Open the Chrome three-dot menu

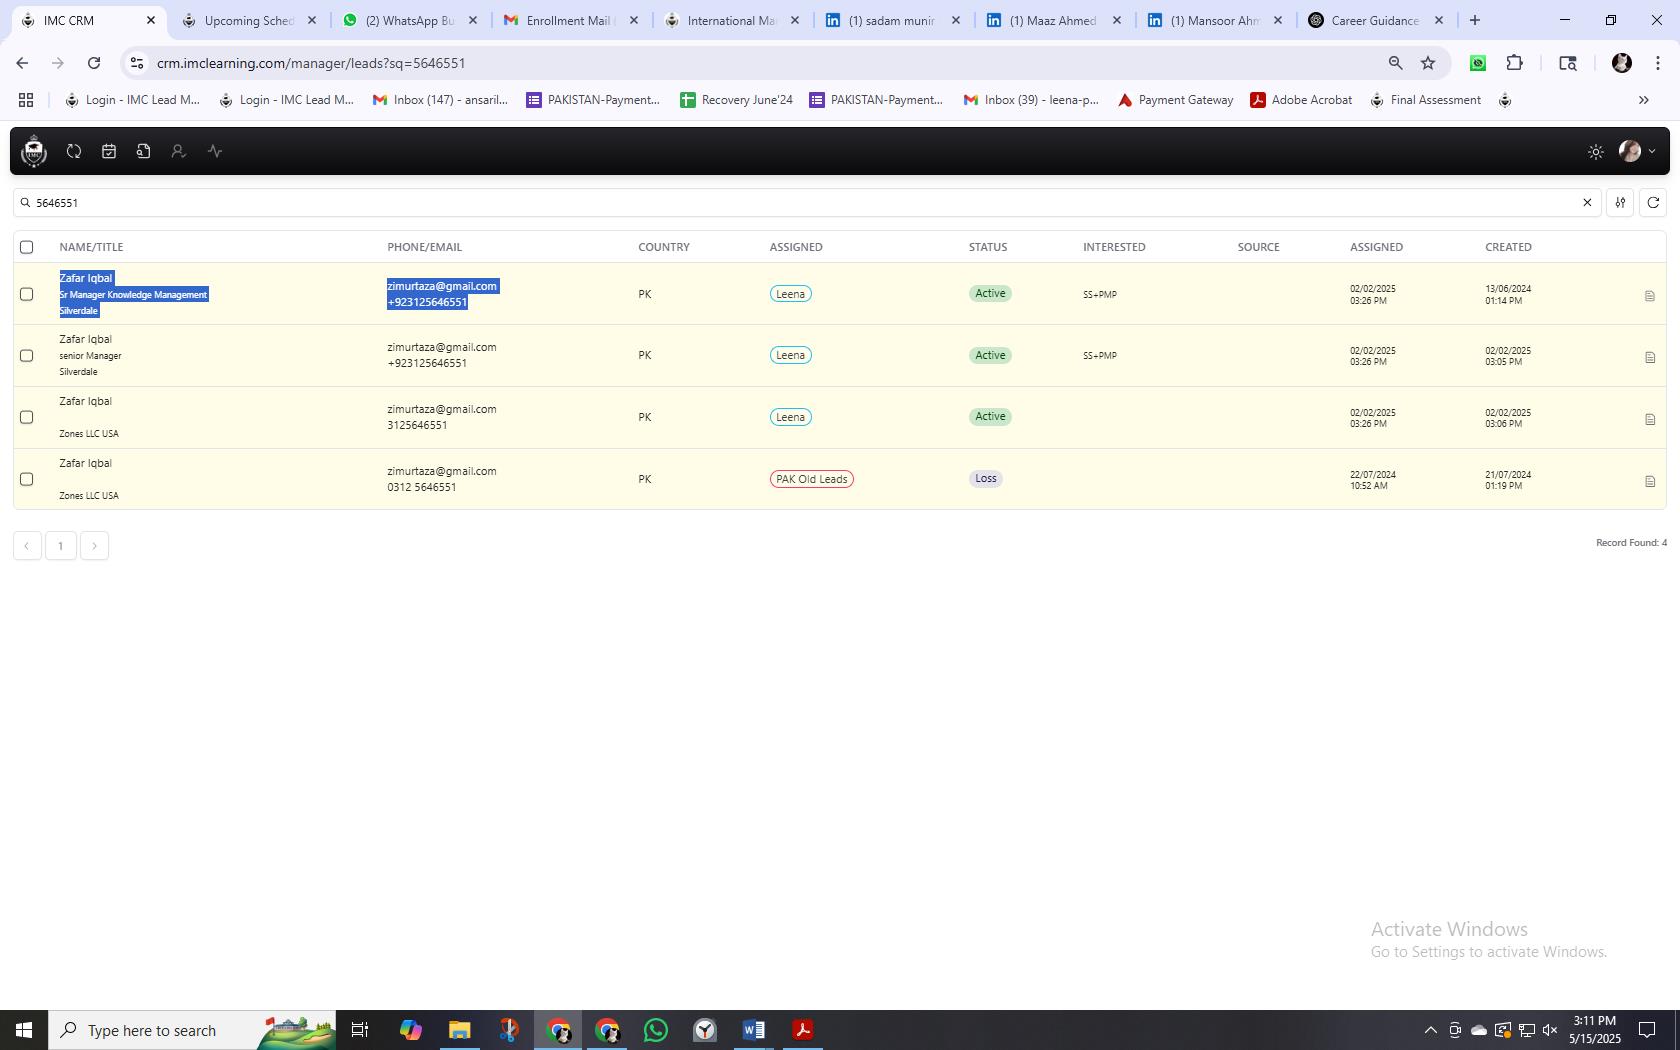[x=1658, y=63]
